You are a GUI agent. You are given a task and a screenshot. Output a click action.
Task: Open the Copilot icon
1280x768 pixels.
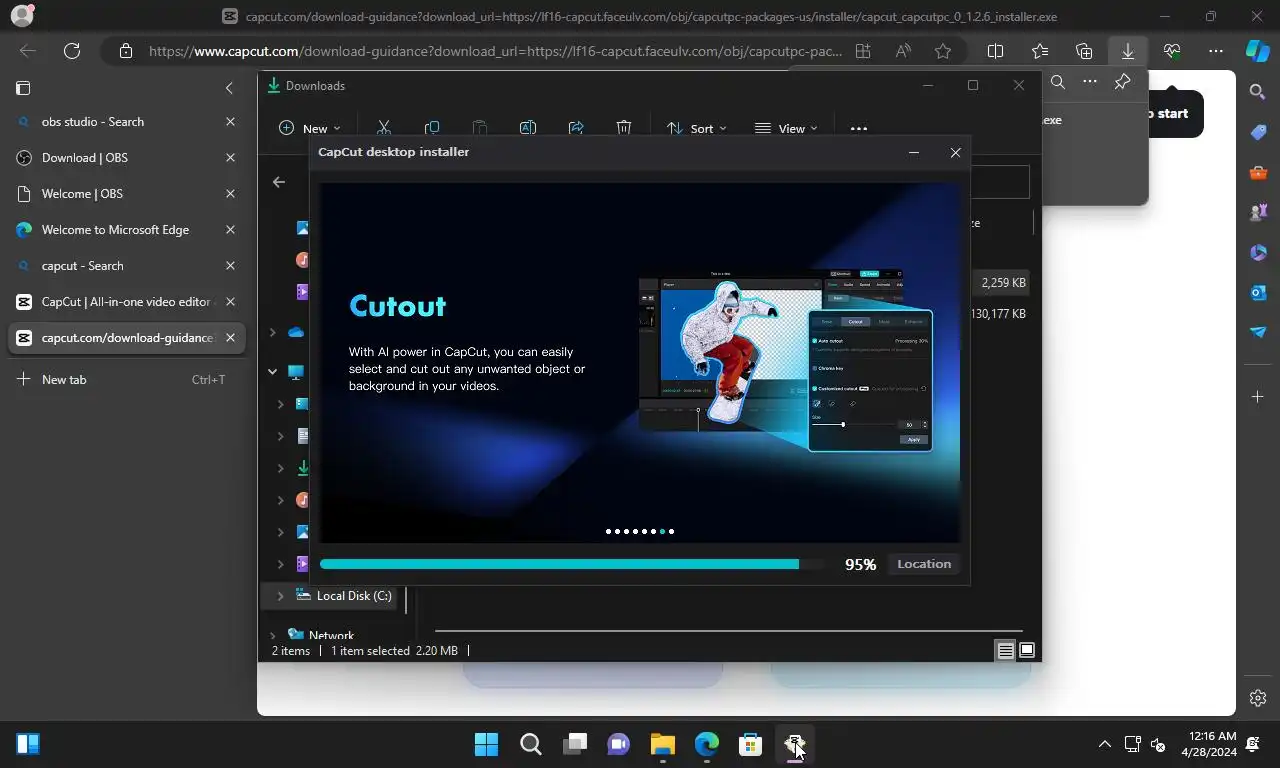click(1258, 51)
